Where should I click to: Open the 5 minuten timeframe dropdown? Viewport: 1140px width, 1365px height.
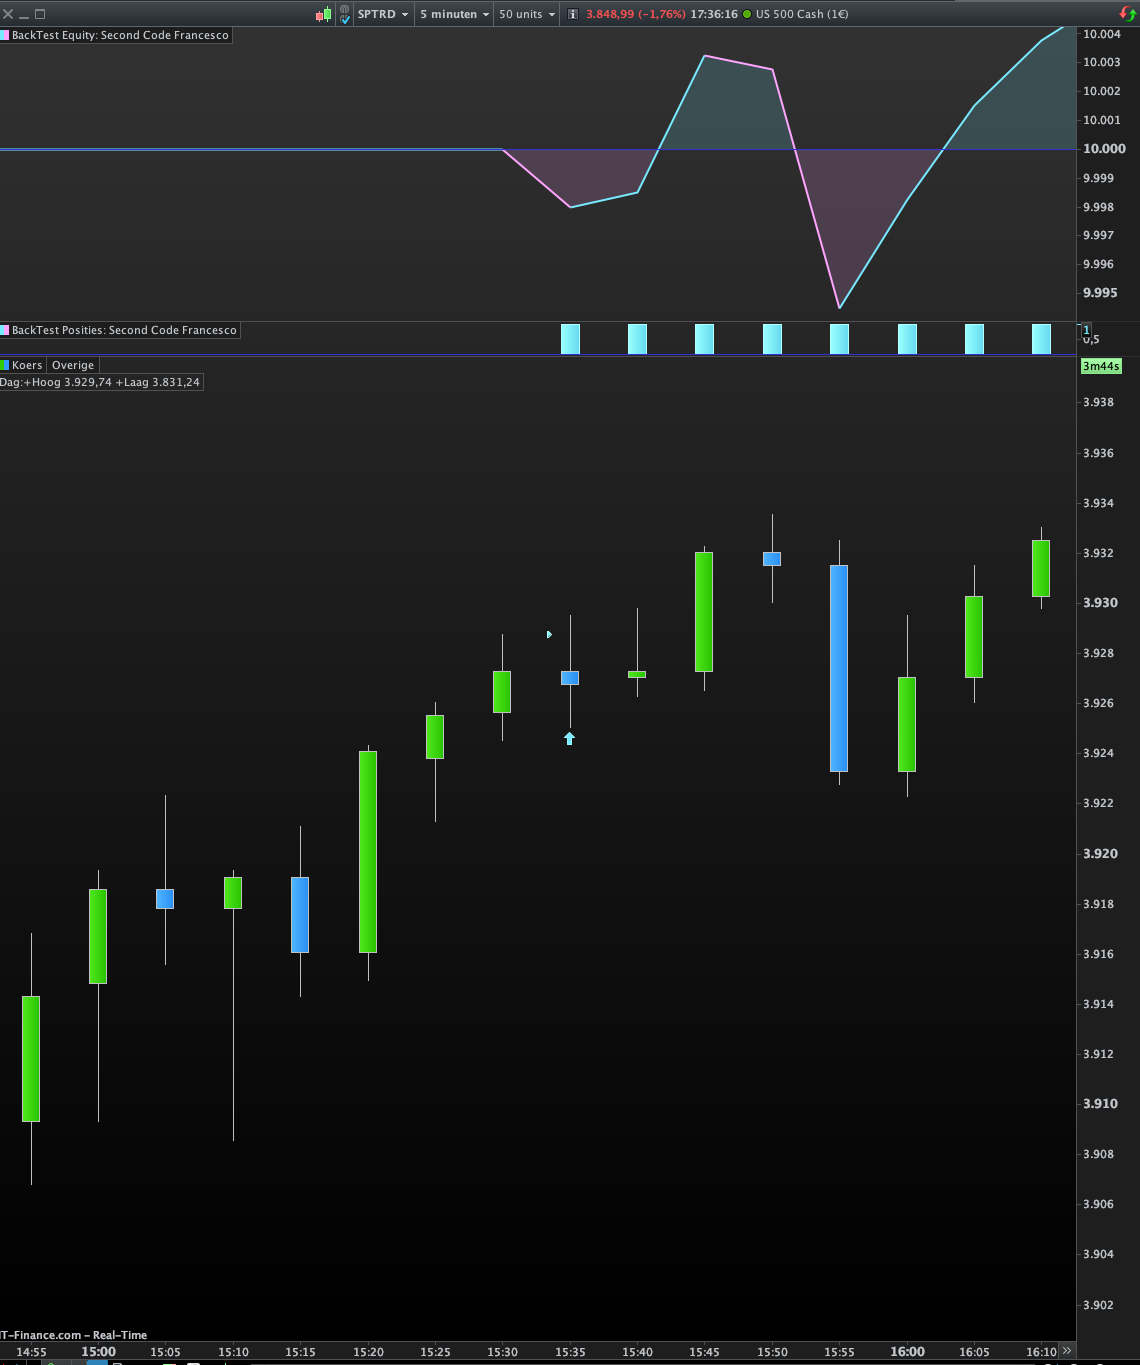tap(455, 14)
